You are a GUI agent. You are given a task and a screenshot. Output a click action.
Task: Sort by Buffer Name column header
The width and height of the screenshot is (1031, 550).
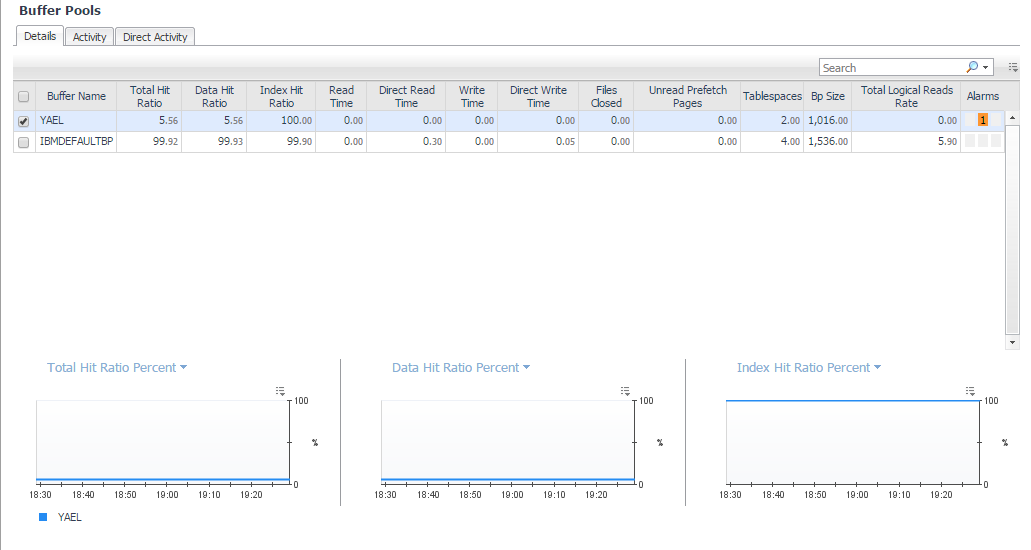click(x=76, y=96)
